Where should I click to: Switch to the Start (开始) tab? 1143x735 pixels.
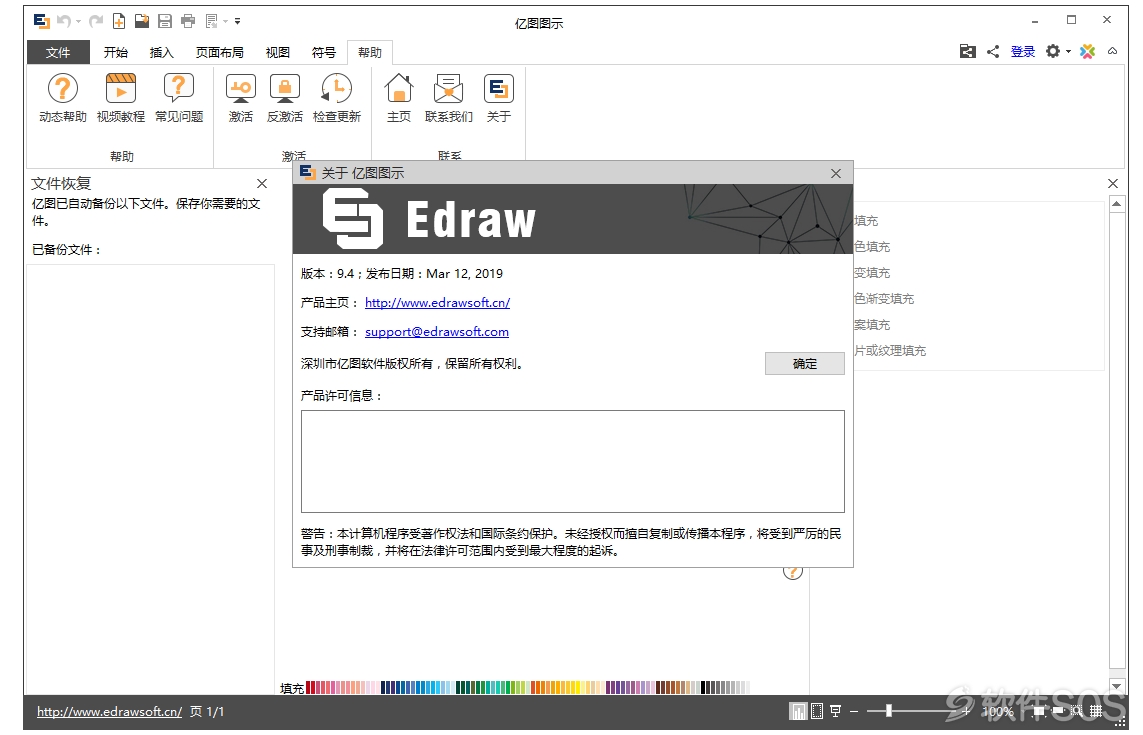pyautogui.click(x=116, y=52)
